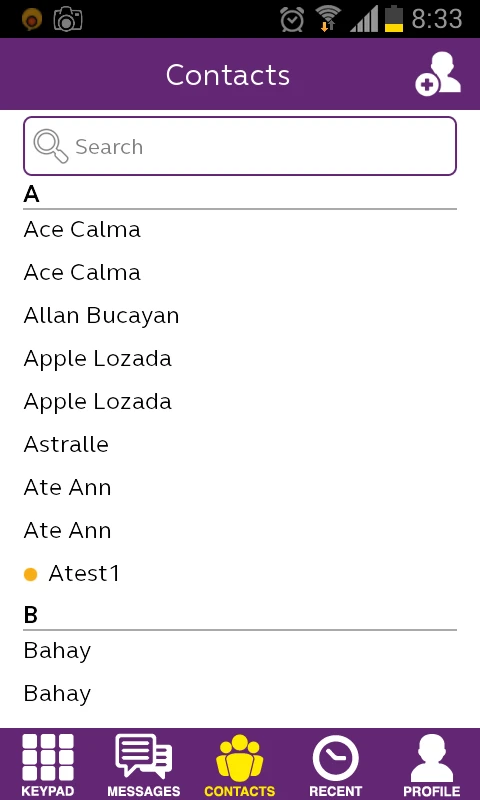
Task: Tap the add contact icon
Action: [438, 73]
